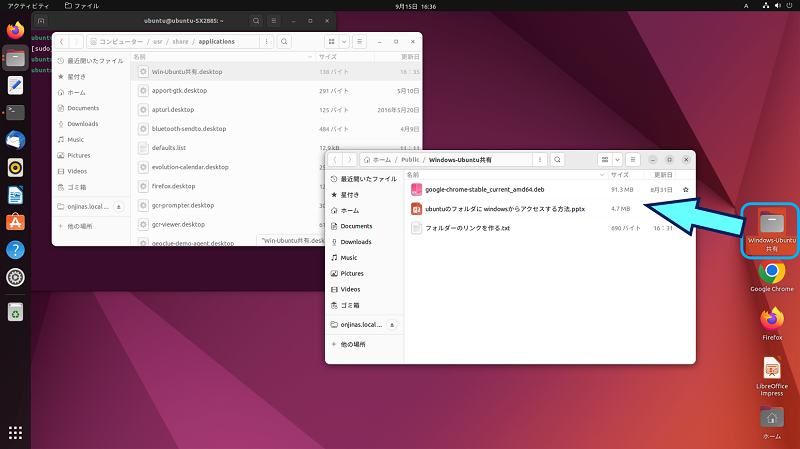Open Rhythmbox from the dock
This screenshot has width=800, height=449.
point(15,167)
